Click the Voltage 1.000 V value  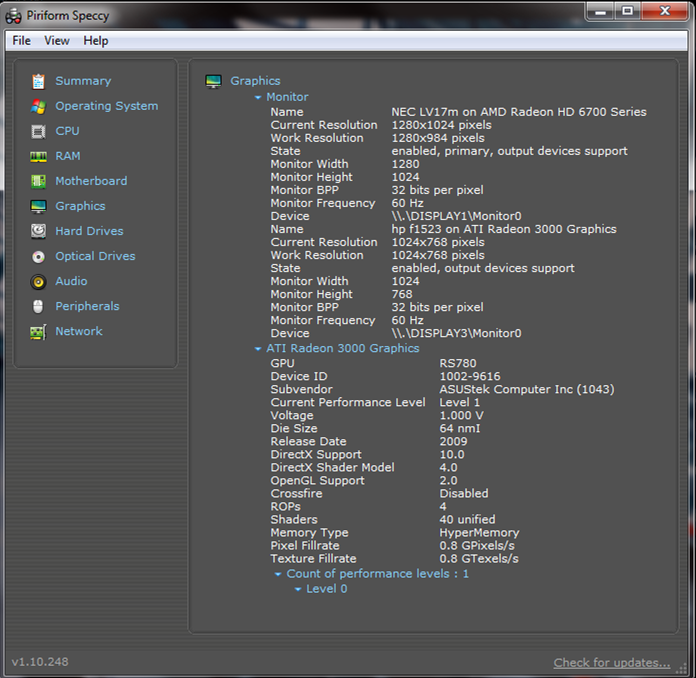[x=461, y=416]
